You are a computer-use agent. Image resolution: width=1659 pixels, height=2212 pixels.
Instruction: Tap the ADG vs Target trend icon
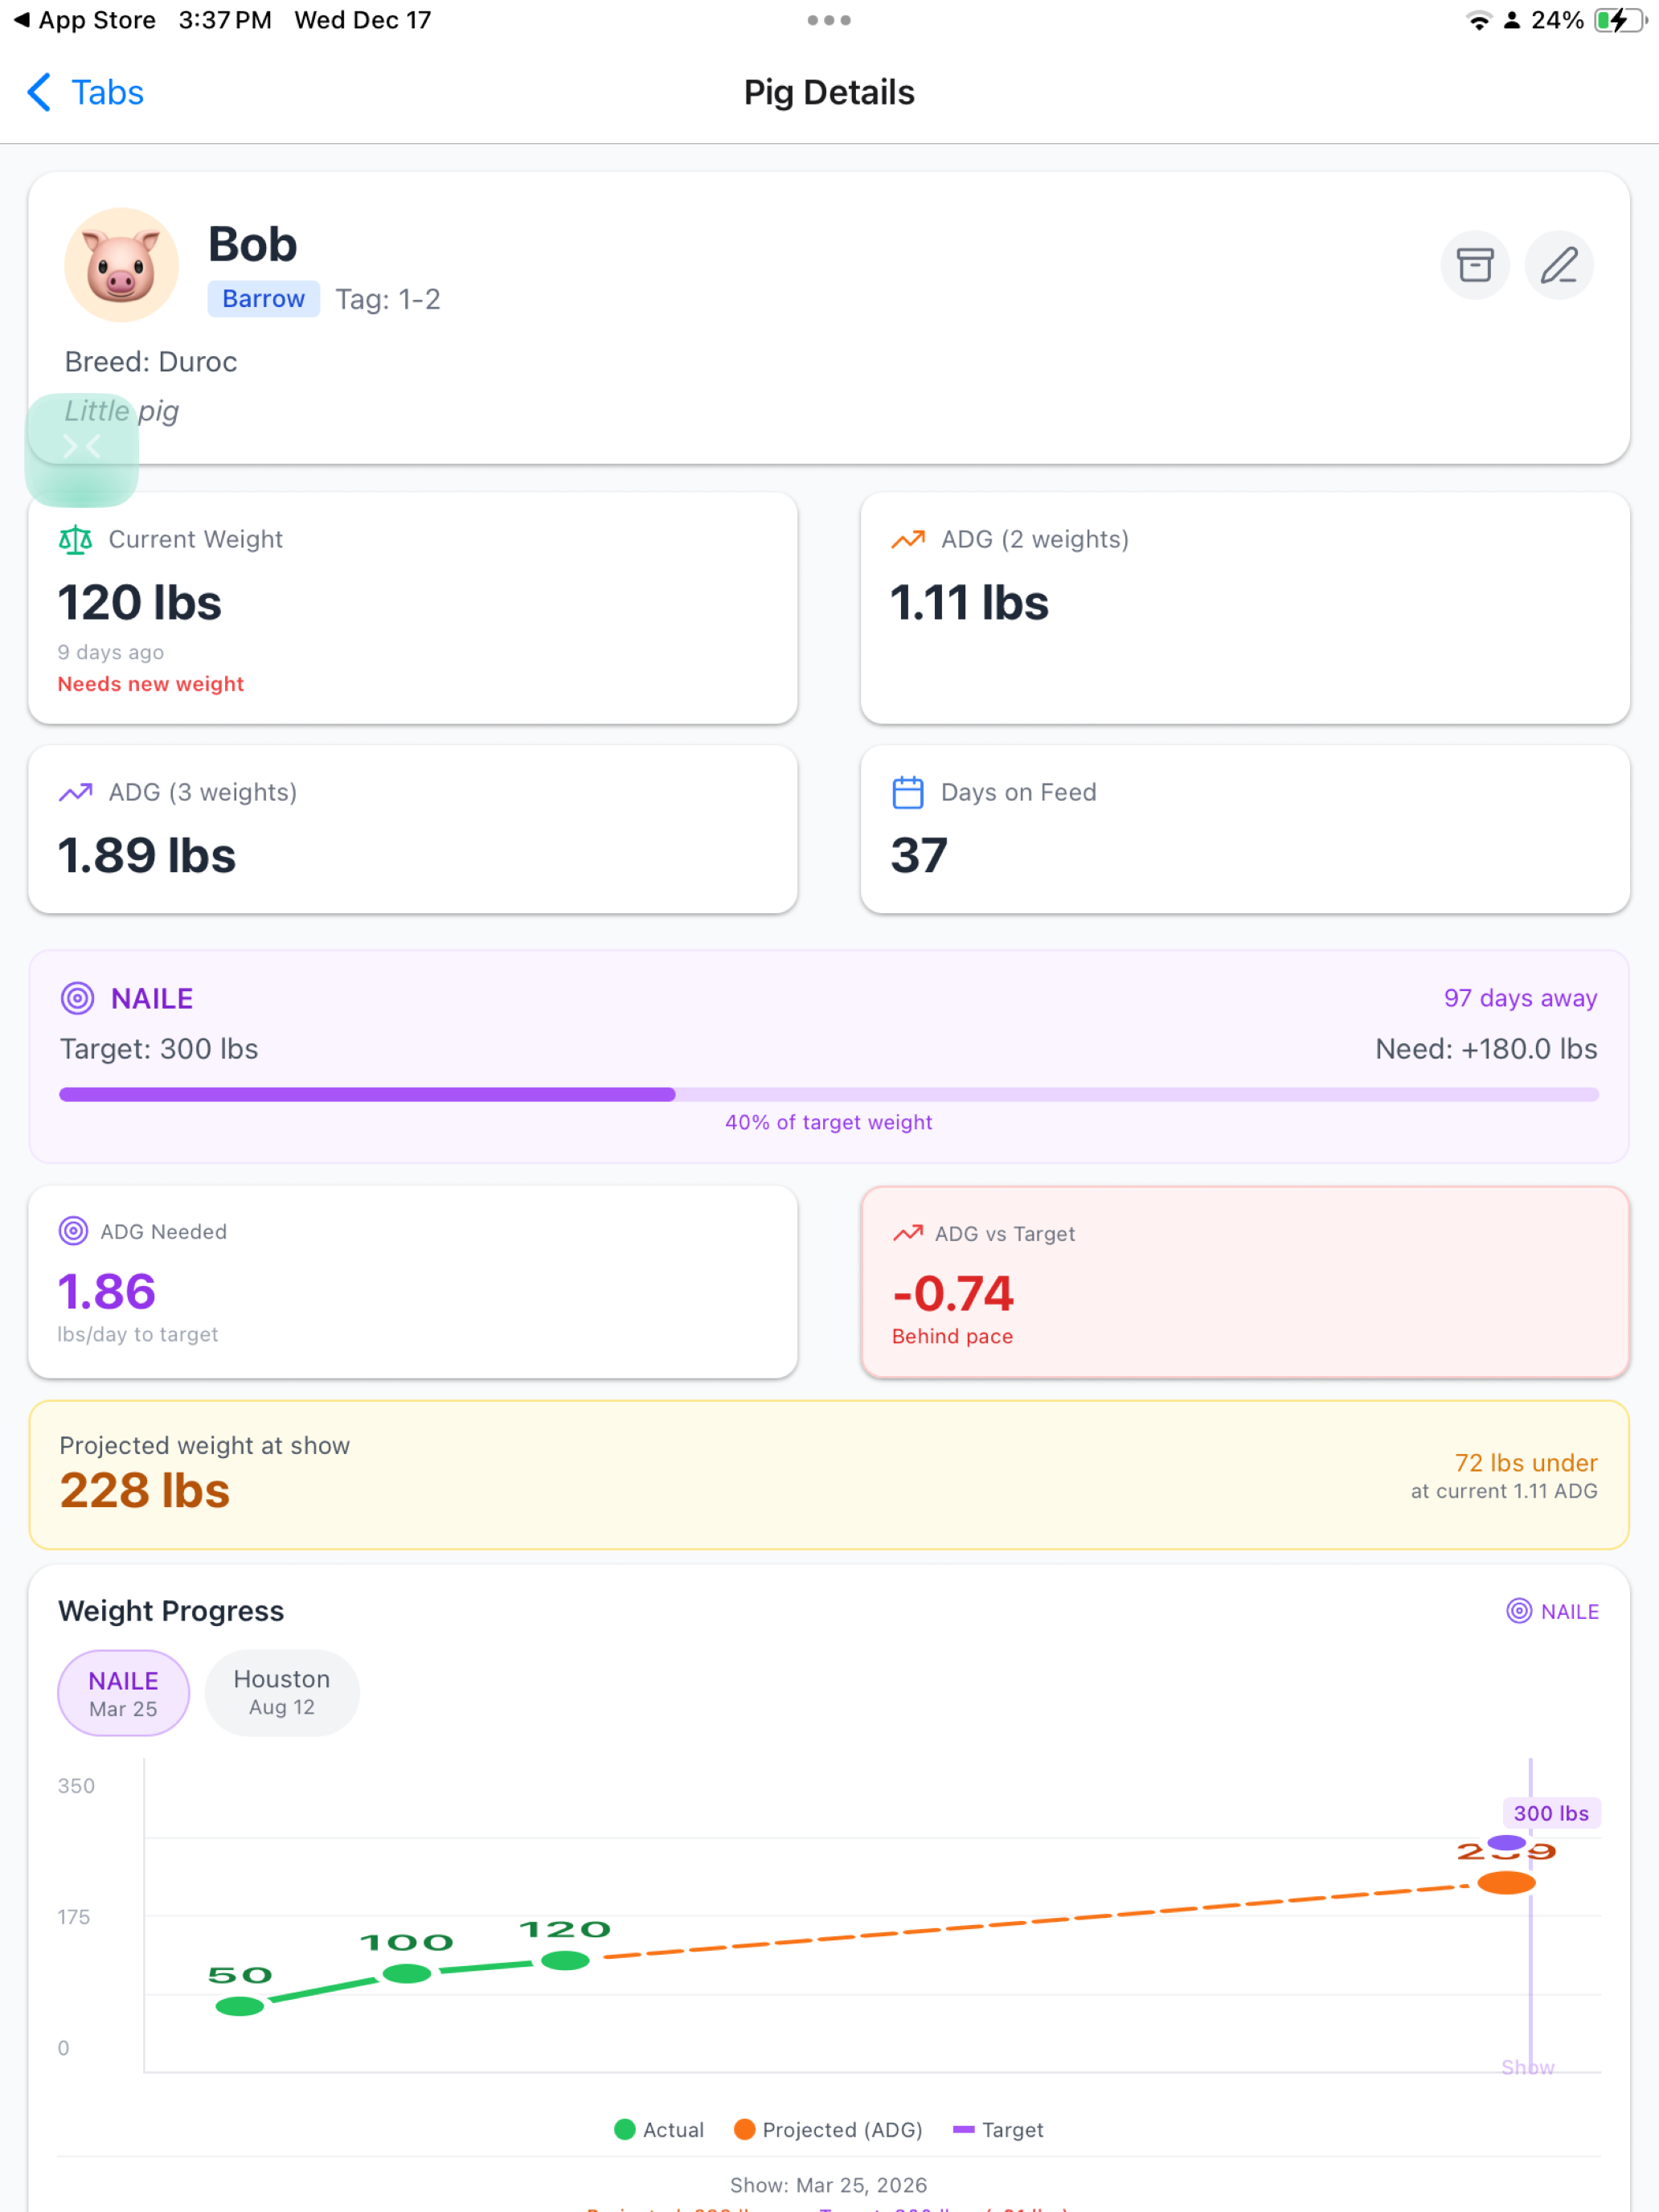(x=908, y=1234)
